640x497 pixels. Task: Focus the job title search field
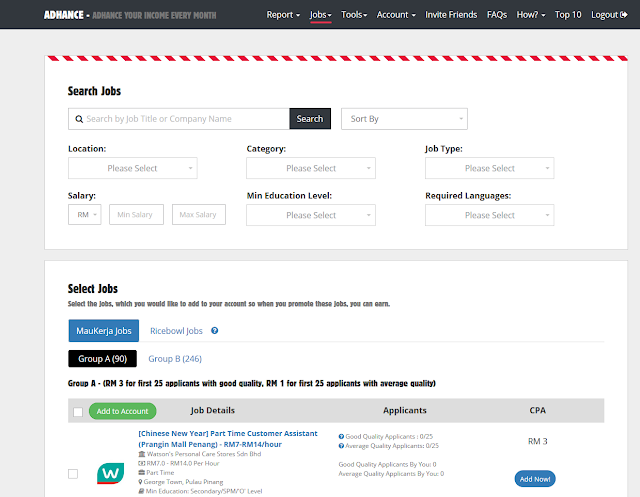[x=179, y=119]
